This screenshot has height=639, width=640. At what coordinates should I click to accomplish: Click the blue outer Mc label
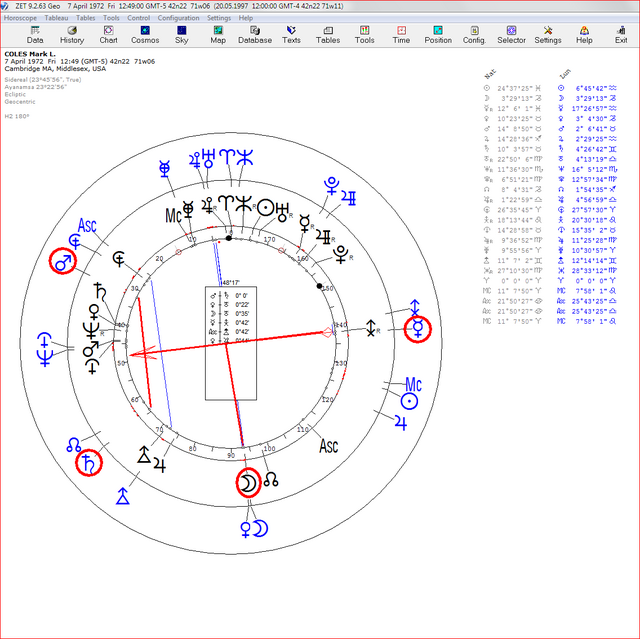pos(413,384)
